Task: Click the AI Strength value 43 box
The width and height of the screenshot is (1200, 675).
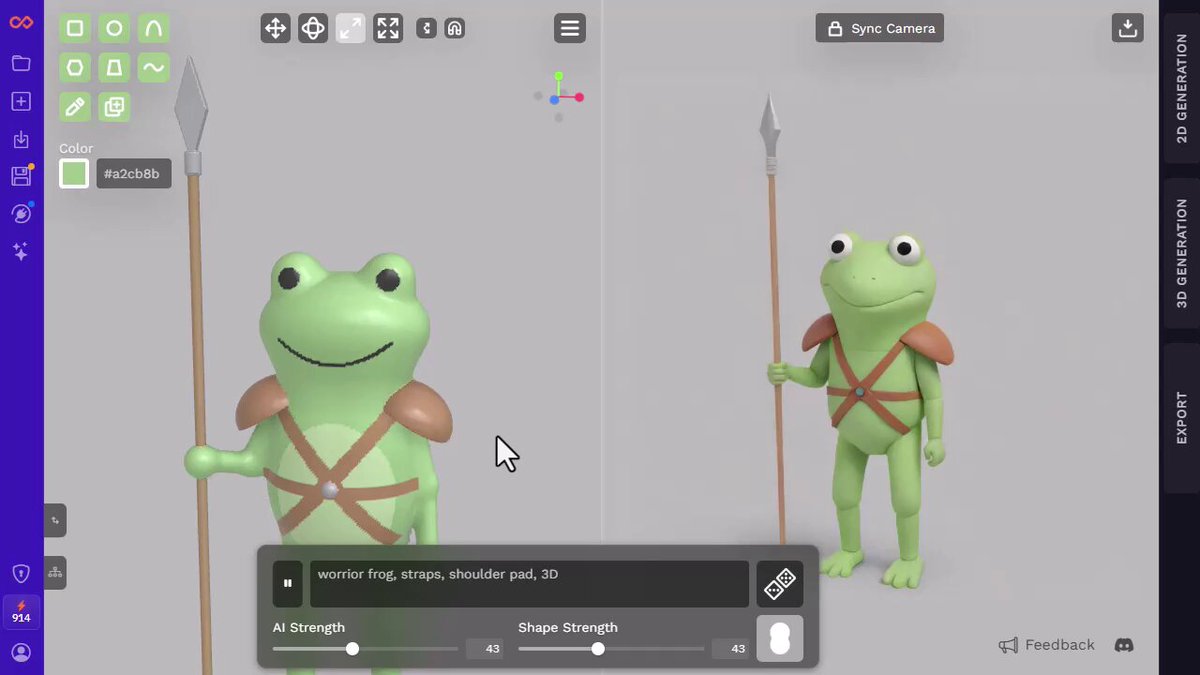Action: pos(485,649)
